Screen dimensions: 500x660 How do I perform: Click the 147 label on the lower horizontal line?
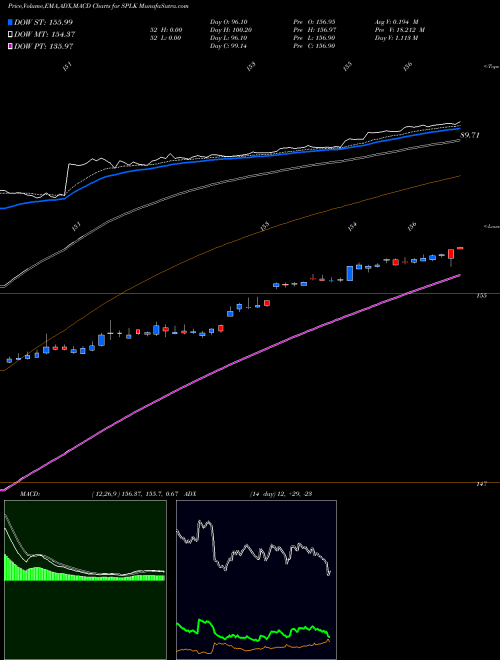481,484
